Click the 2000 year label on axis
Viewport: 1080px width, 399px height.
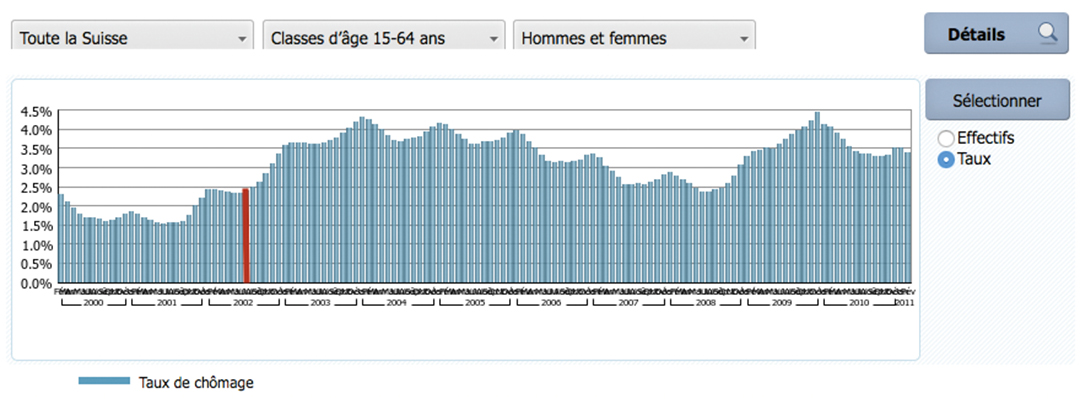(94, 303)
